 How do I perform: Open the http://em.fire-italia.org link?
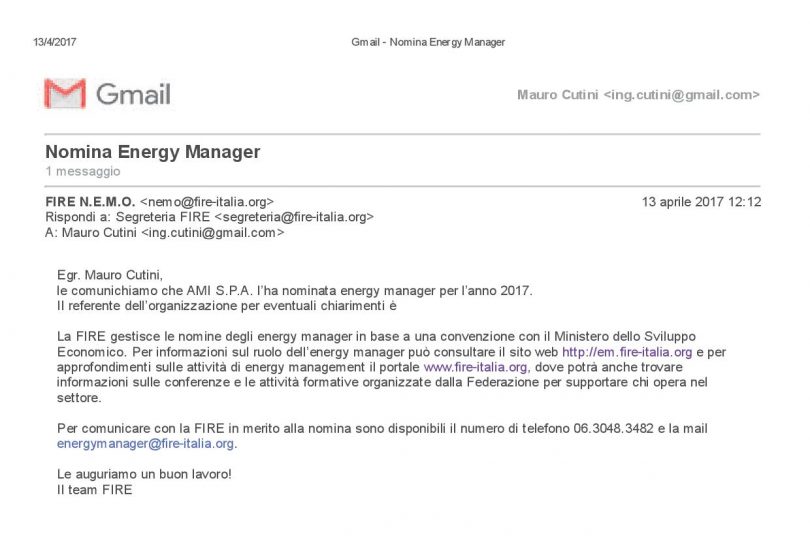(627, 352)
